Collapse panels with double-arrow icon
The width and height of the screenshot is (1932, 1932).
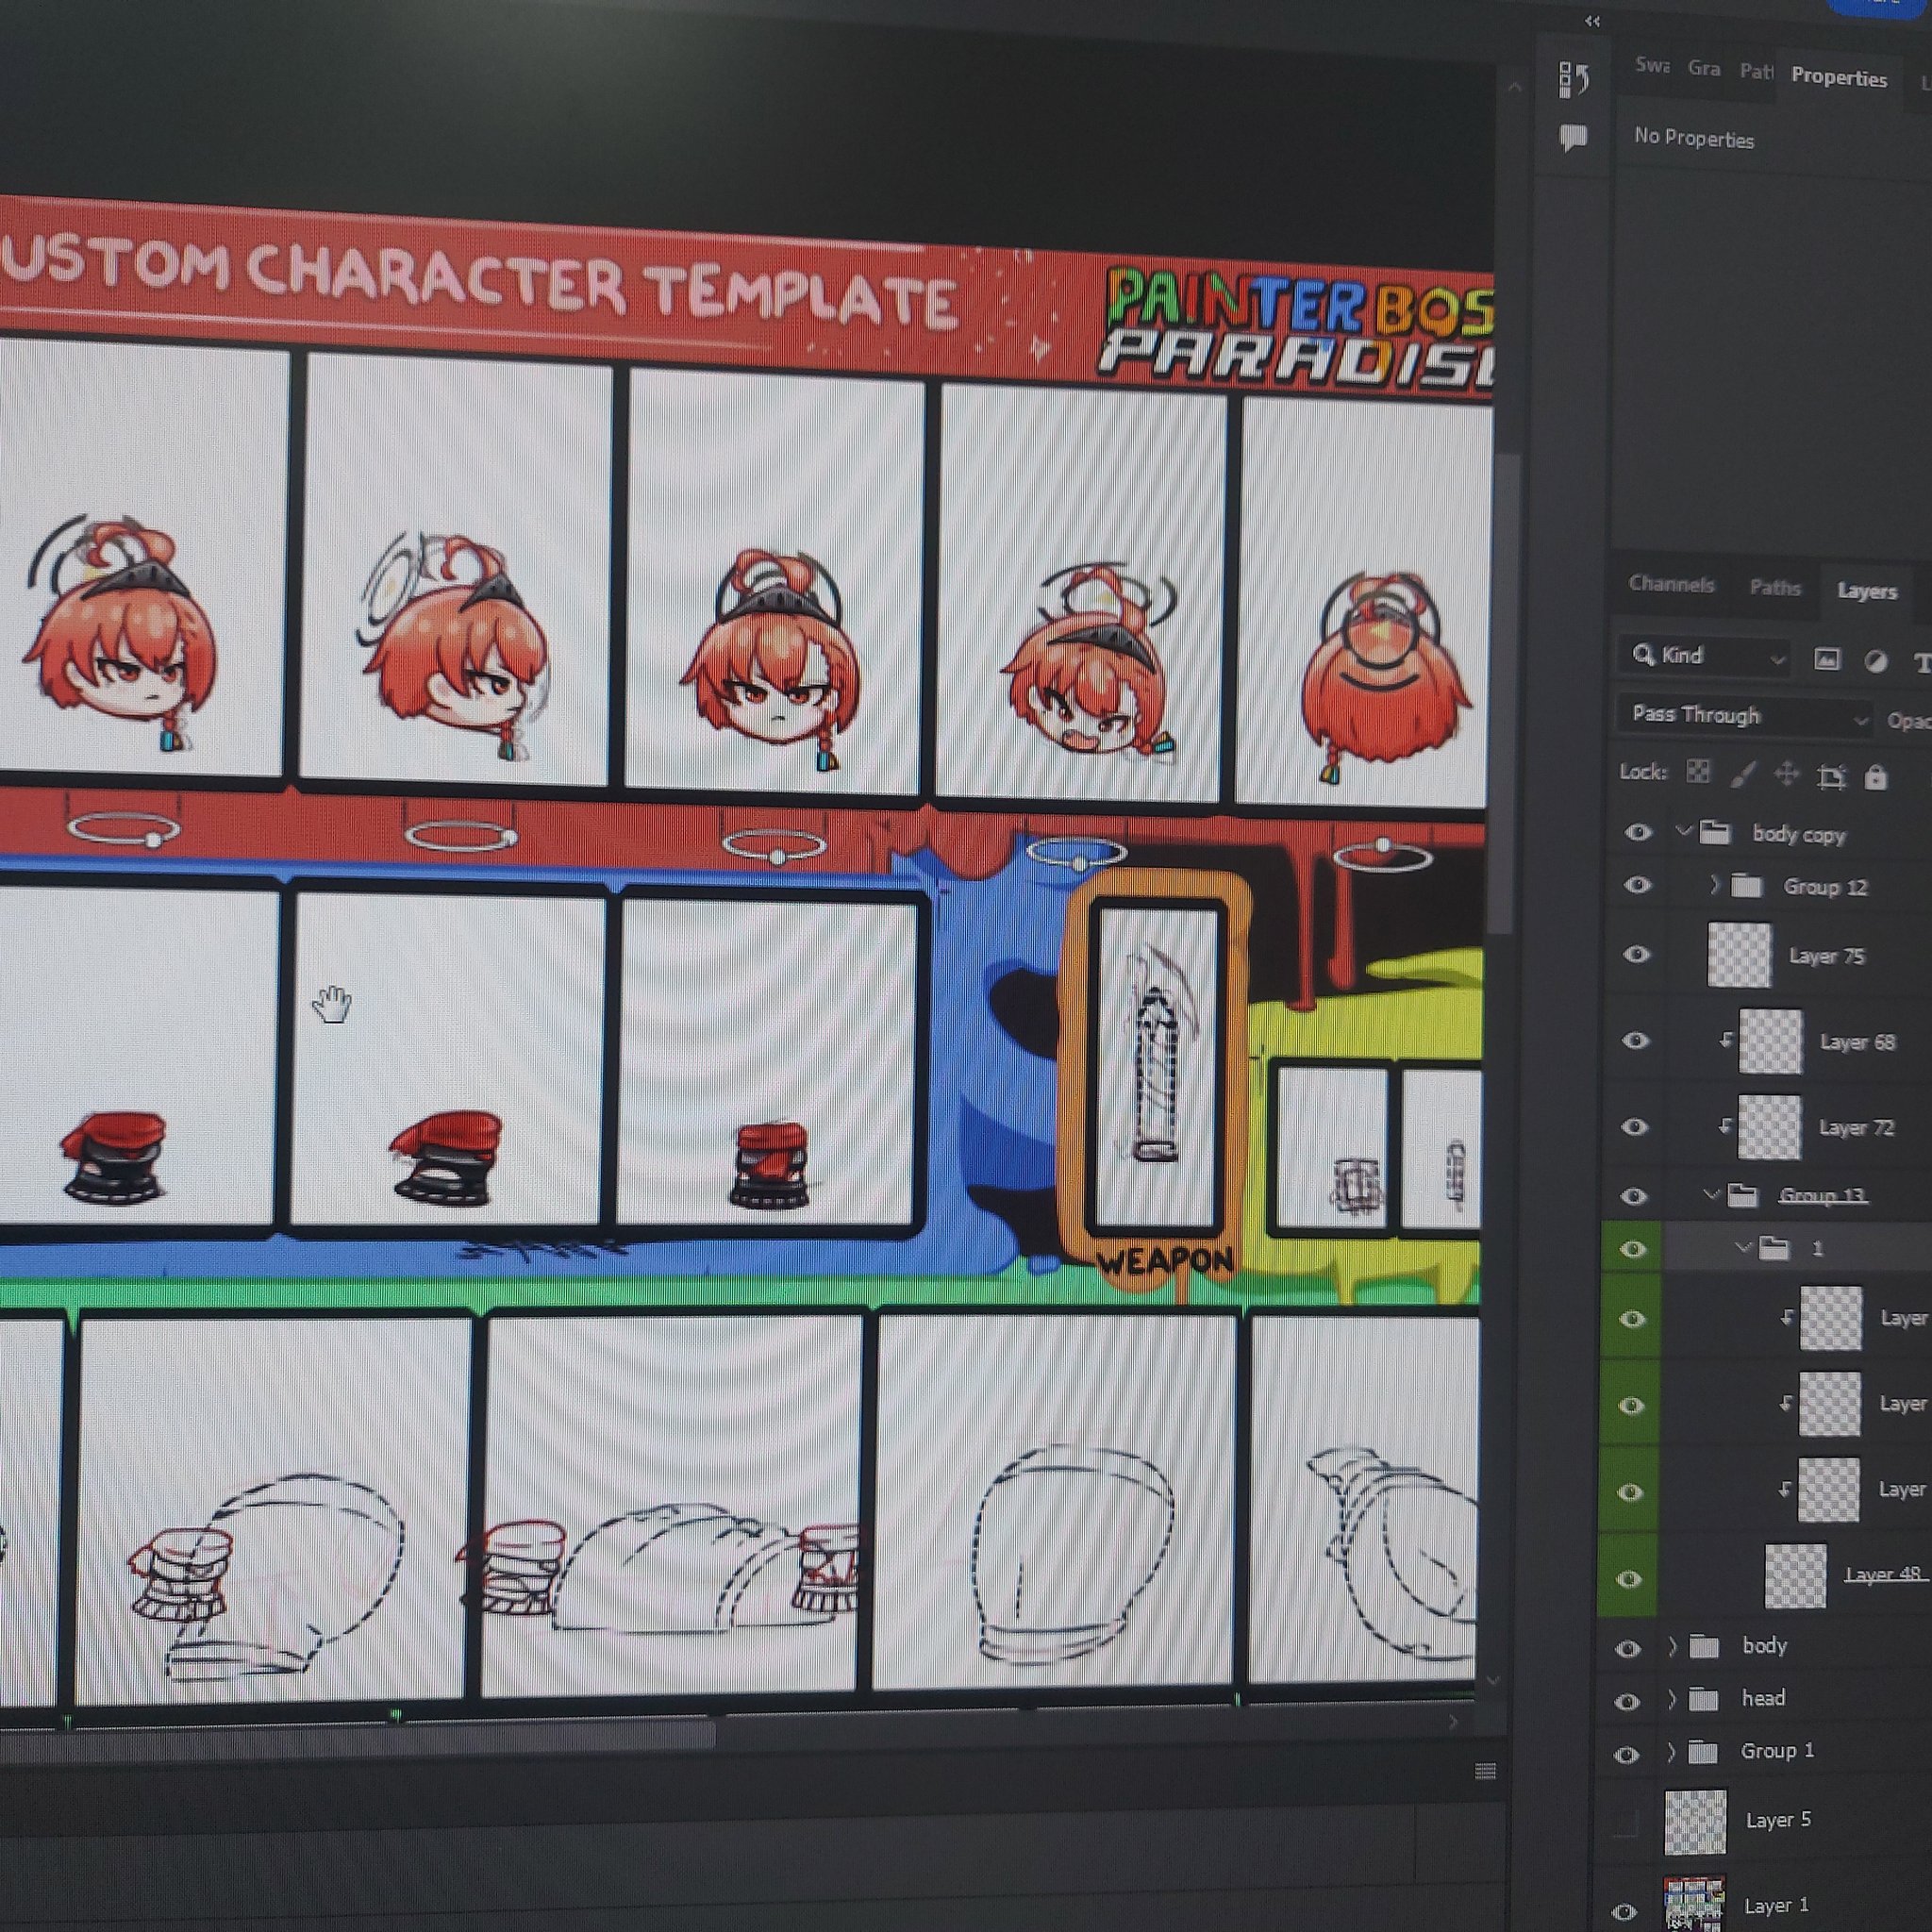[1593, 21]
